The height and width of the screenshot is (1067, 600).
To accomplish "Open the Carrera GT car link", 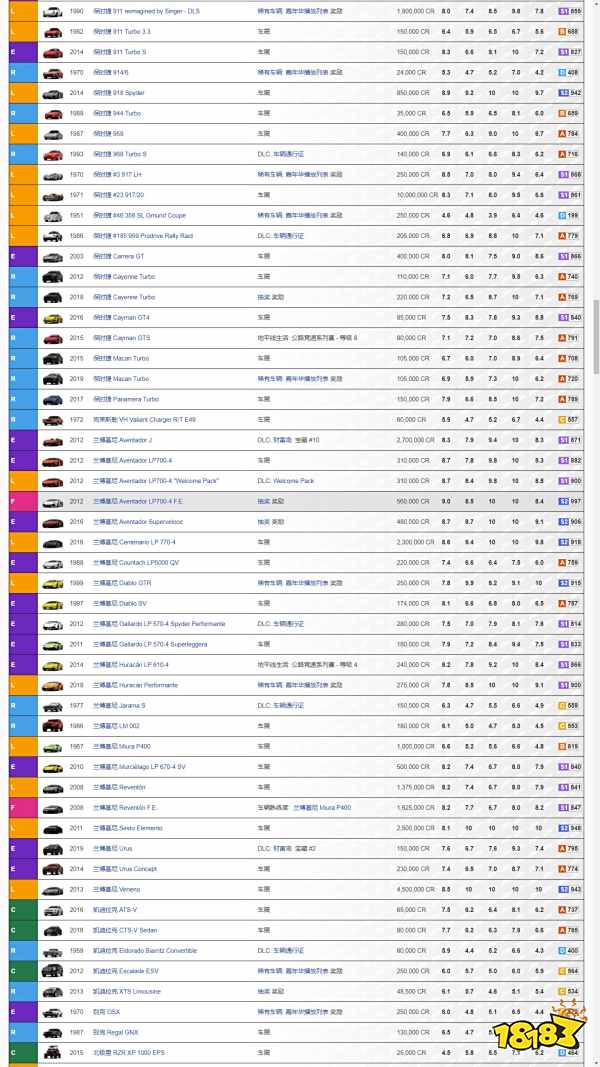I will coord(118,257).
